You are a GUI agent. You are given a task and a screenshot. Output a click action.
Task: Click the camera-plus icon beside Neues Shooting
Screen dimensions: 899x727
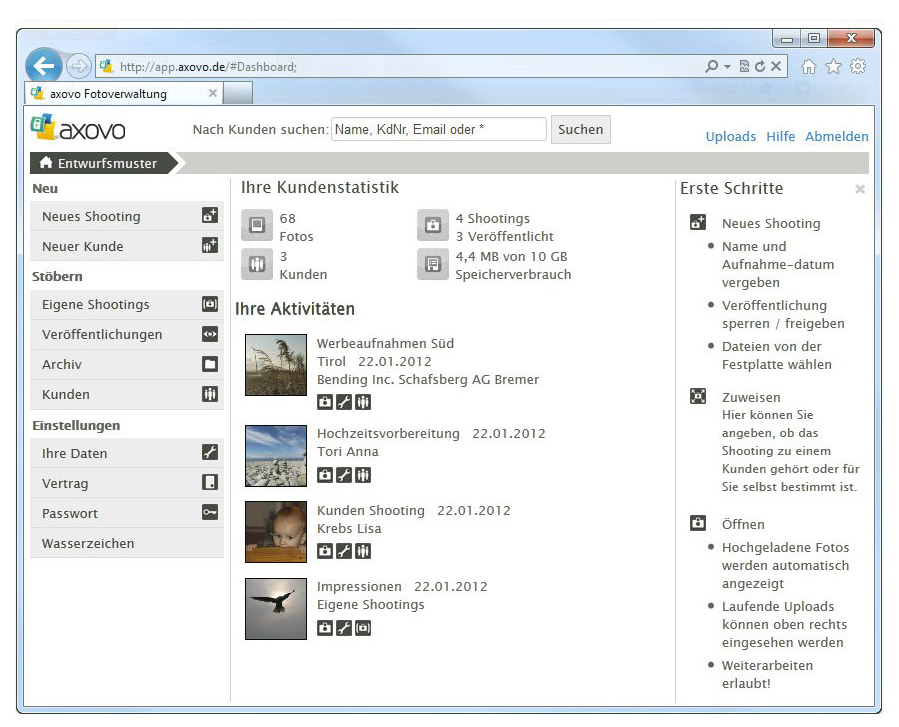point(210,216)
